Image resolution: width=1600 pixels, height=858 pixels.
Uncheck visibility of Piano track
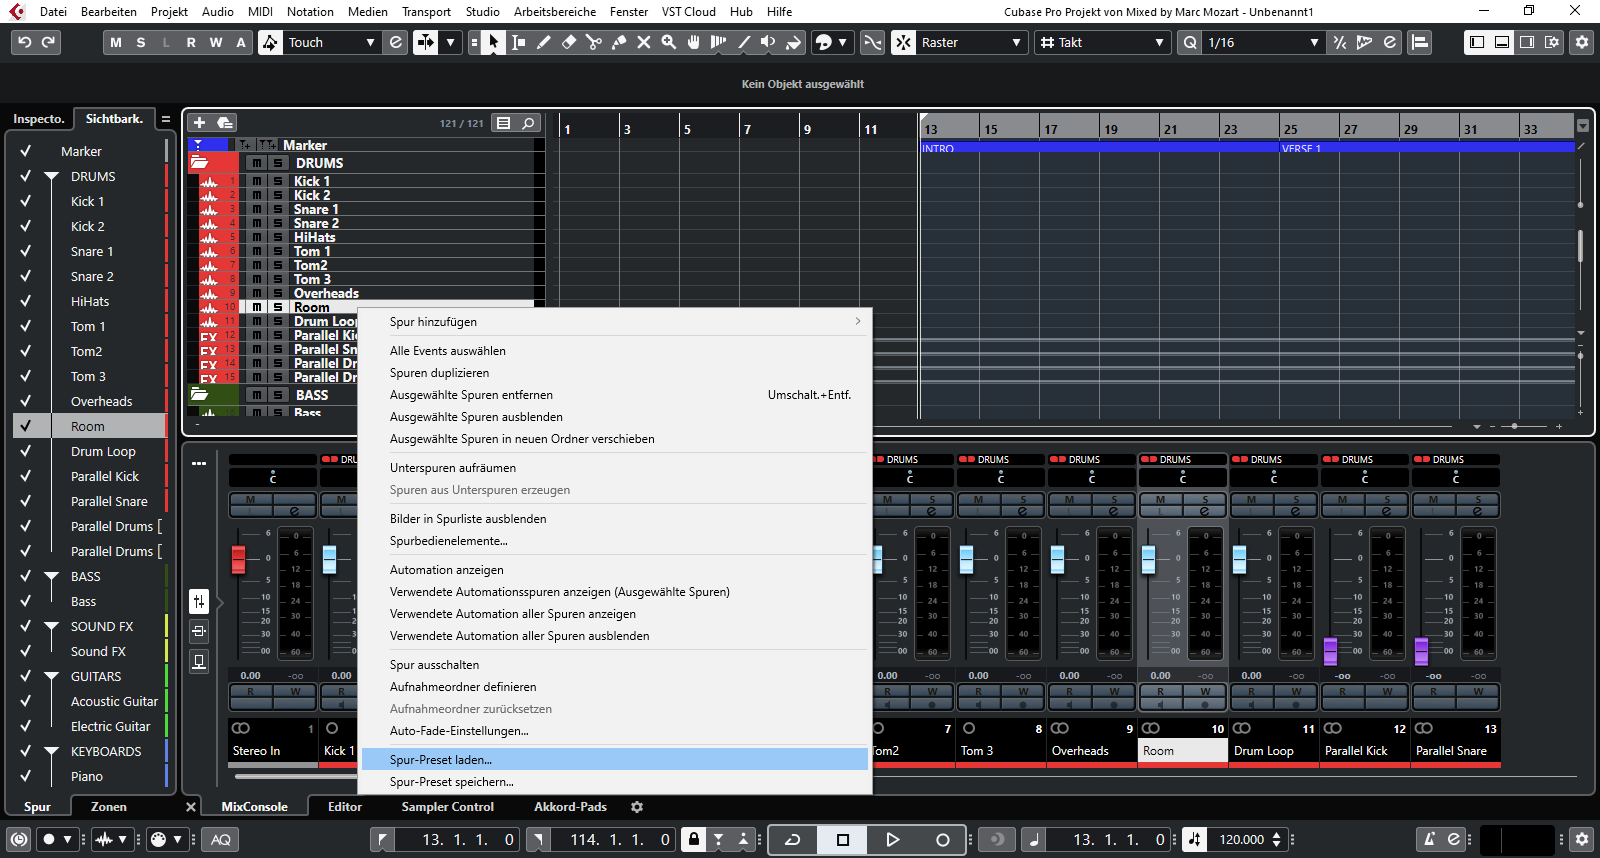point(26,776)
